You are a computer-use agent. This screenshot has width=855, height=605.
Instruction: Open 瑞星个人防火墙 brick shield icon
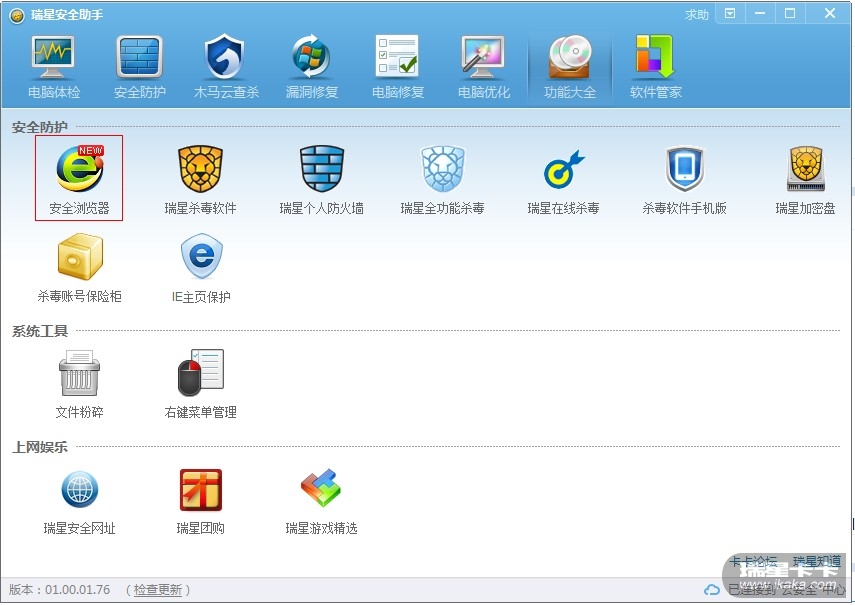[x=322, y=169]
